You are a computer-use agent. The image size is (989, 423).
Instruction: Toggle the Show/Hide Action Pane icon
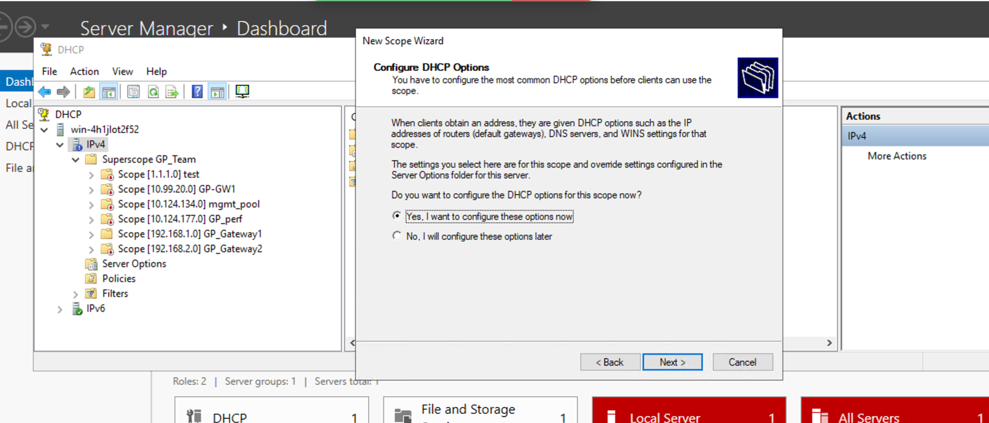(216, 92)
